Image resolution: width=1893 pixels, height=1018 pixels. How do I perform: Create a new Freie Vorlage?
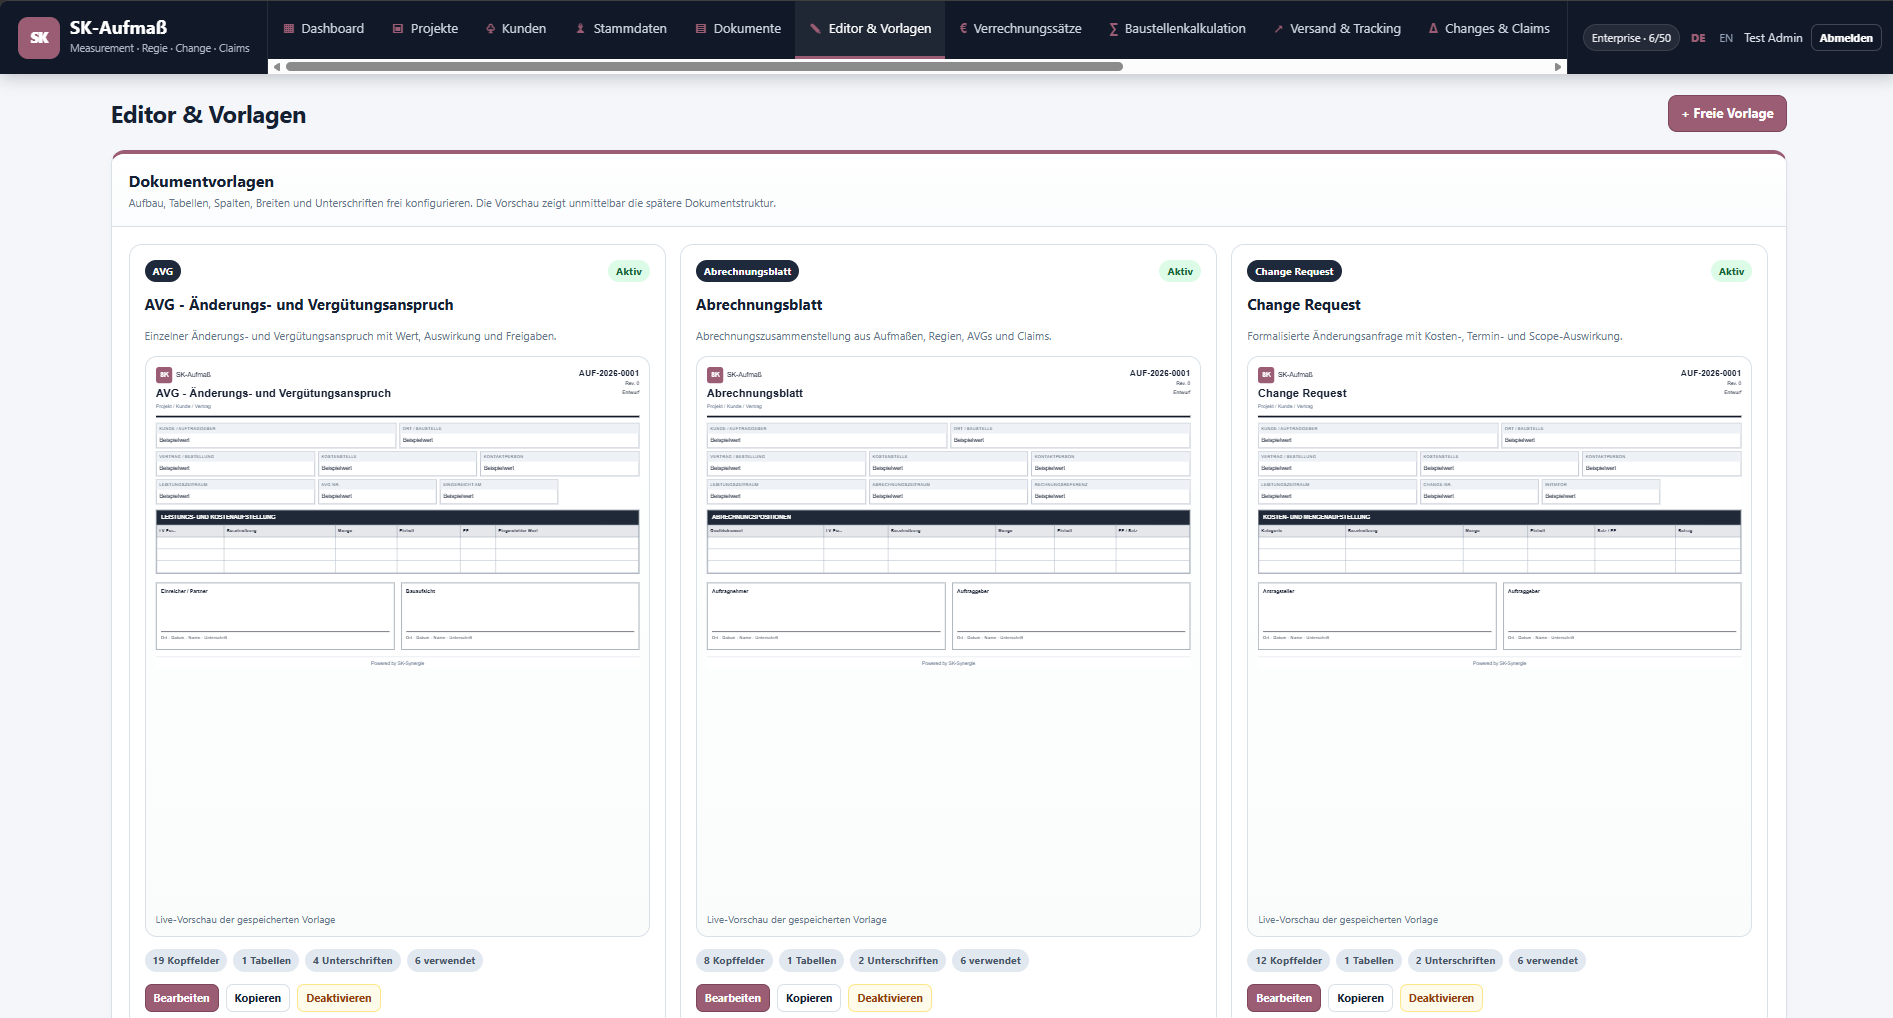point(1727,114)
